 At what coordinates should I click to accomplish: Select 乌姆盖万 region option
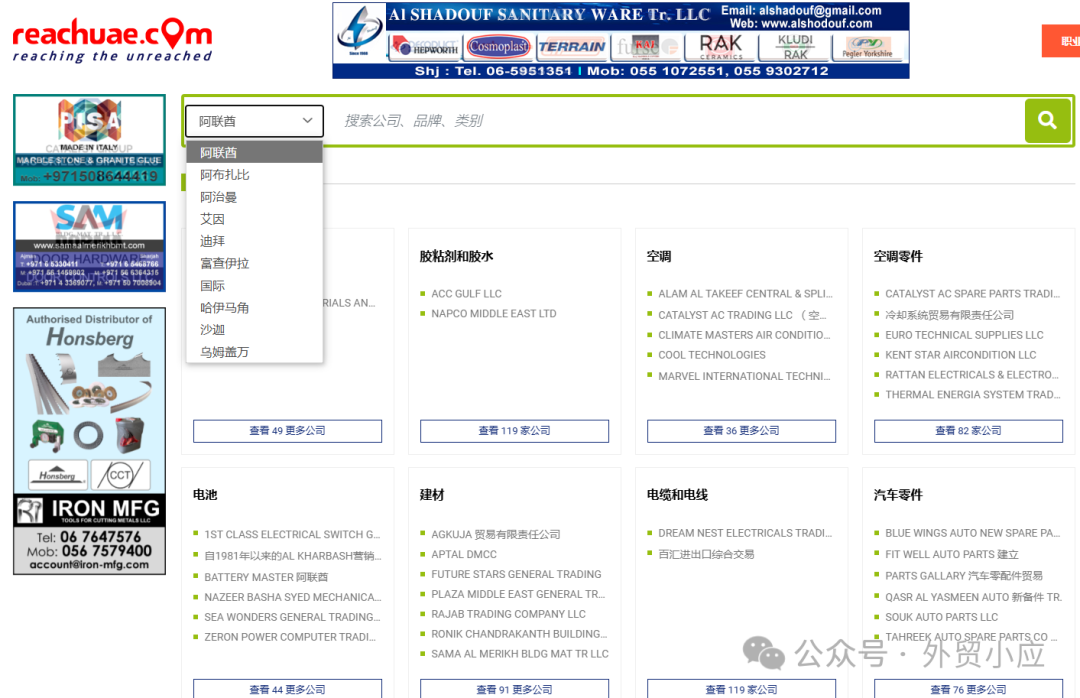[x=254, y=351]
